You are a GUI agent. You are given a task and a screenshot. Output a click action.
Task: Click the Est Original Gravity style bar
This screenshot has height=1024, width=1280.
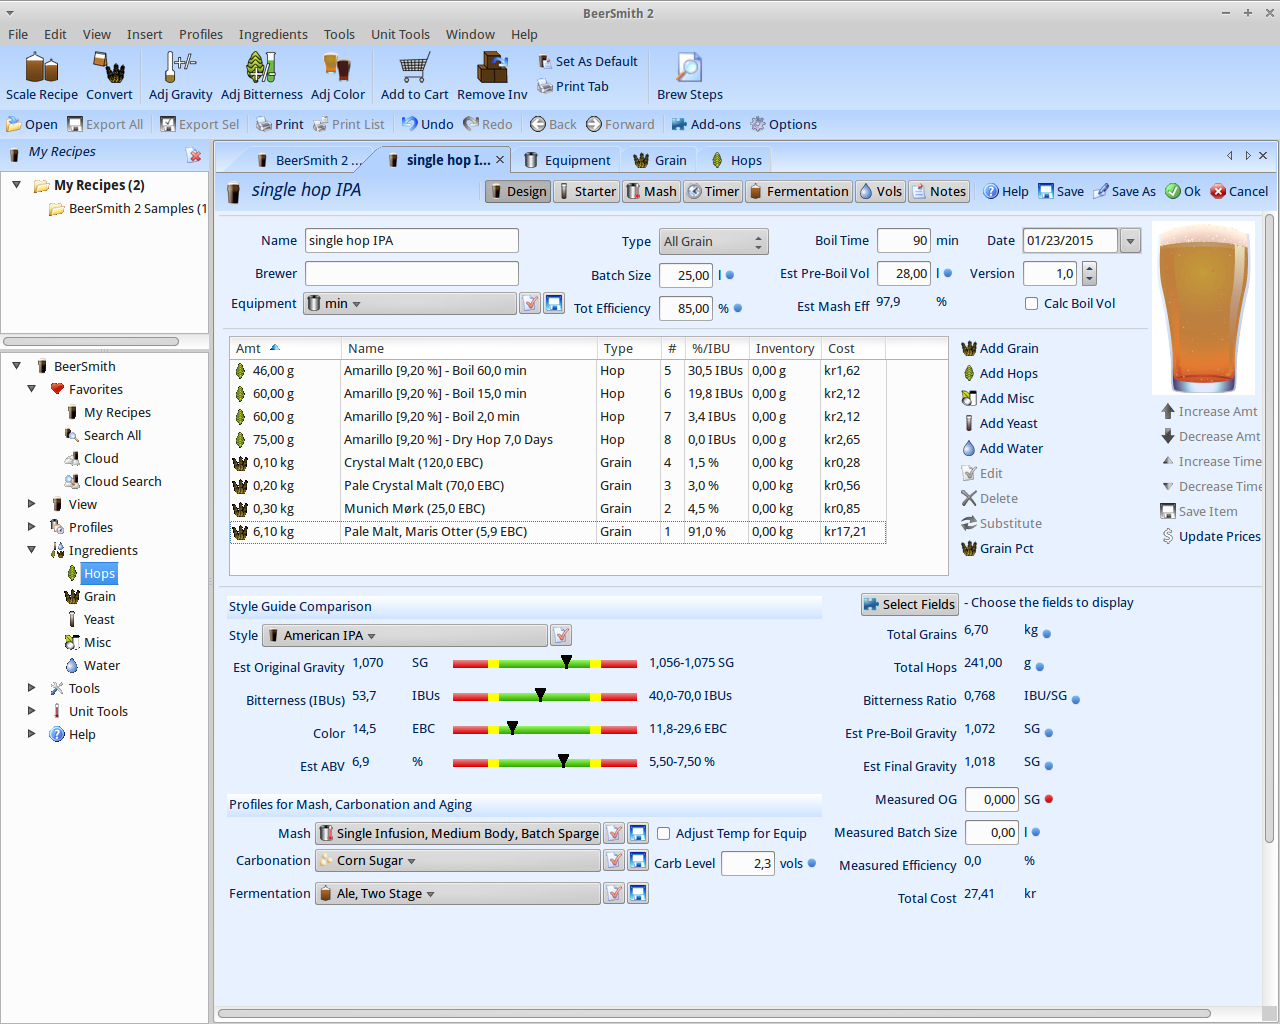[545, 663]
